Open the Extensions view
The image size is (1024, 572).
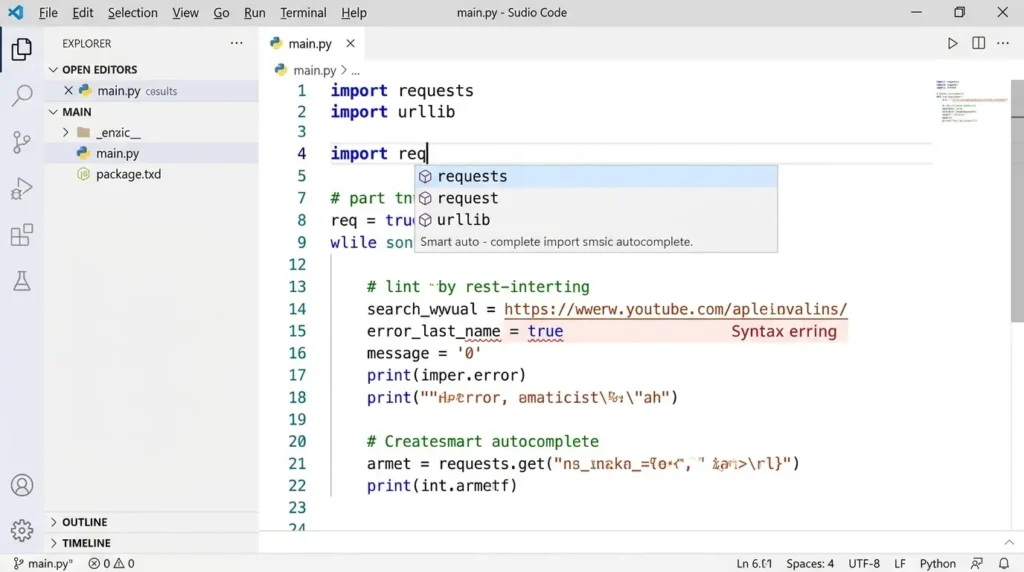coord(22,235)
